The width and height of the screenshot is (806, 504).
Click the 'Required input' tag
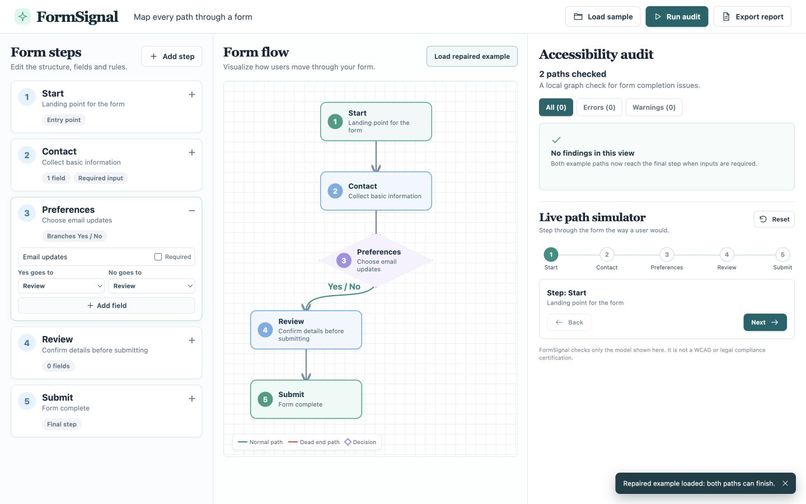(x=100, y=178)
